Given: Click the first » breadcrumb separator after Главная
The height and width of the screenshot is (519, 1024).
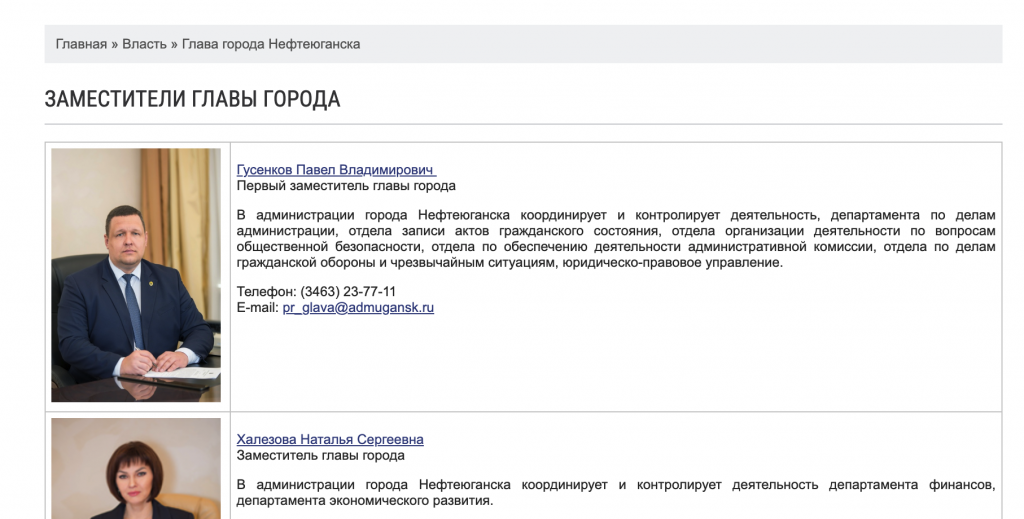Looking at the screenshot, I should point(114,44).
